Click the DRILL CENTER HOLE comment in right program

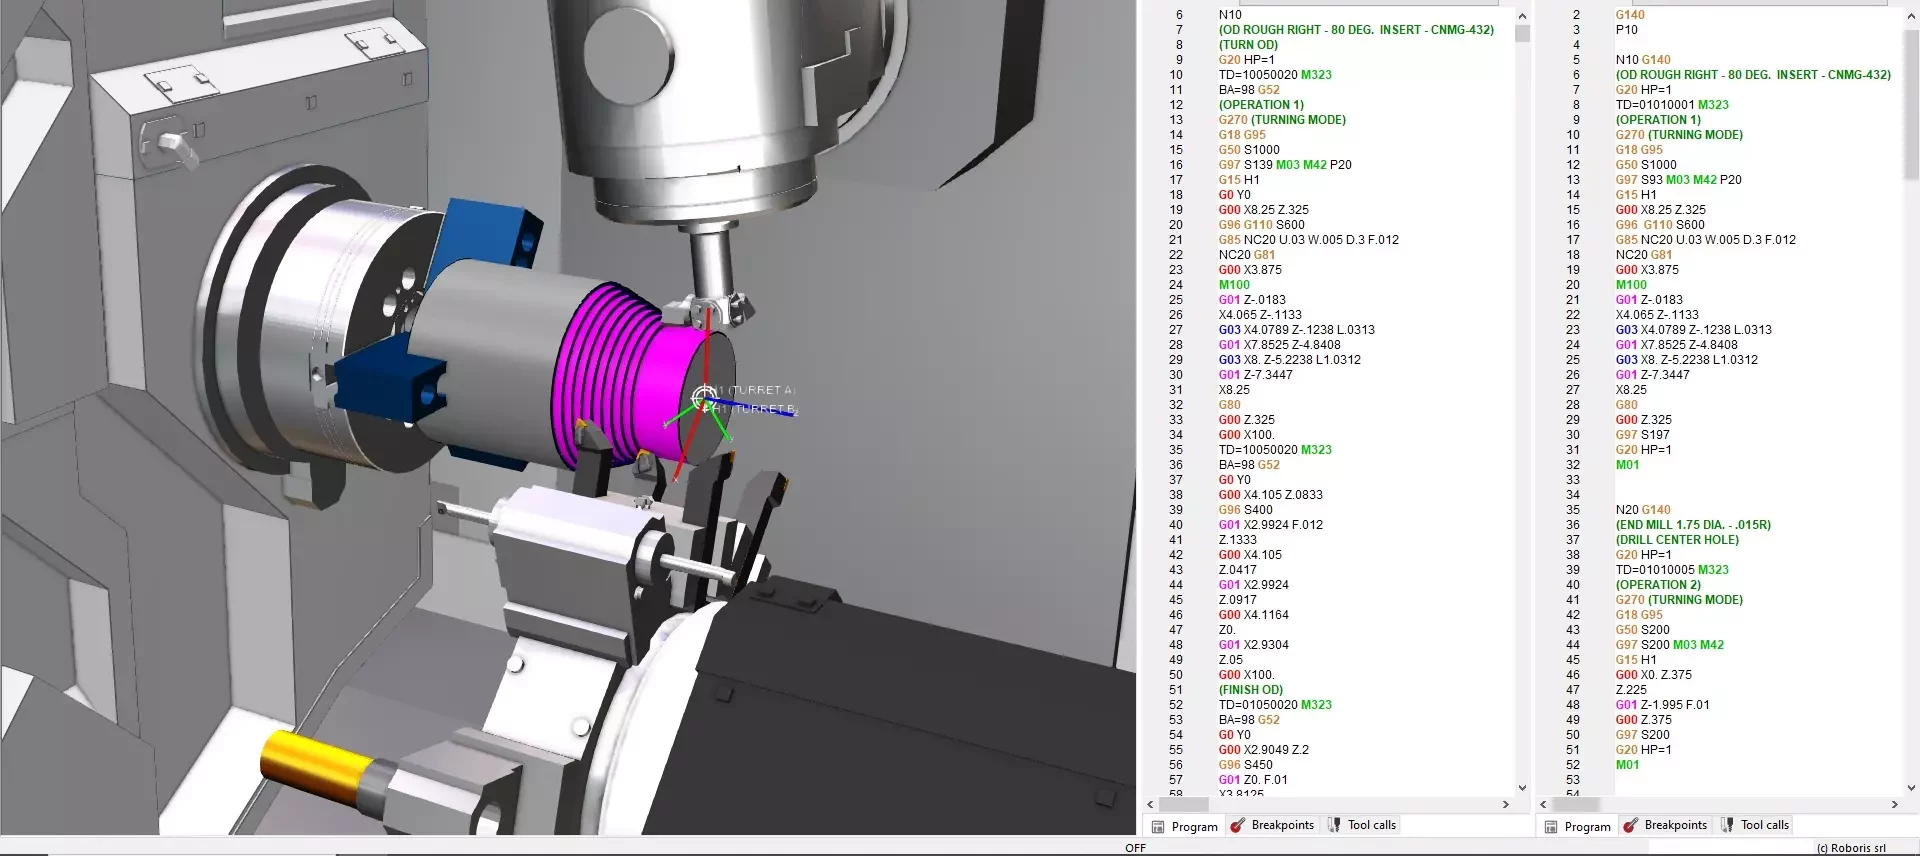point(1676,540)
